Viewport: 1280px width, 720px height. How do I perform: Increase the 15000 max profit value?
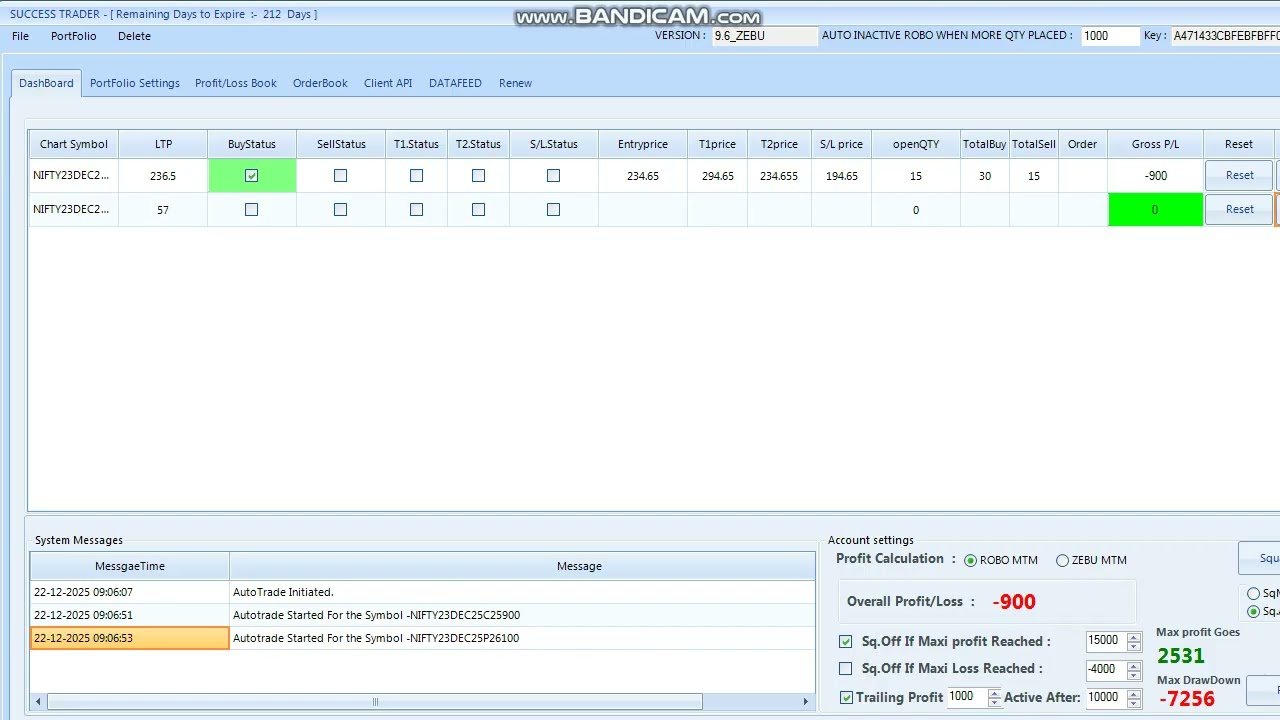point(1133,636)
